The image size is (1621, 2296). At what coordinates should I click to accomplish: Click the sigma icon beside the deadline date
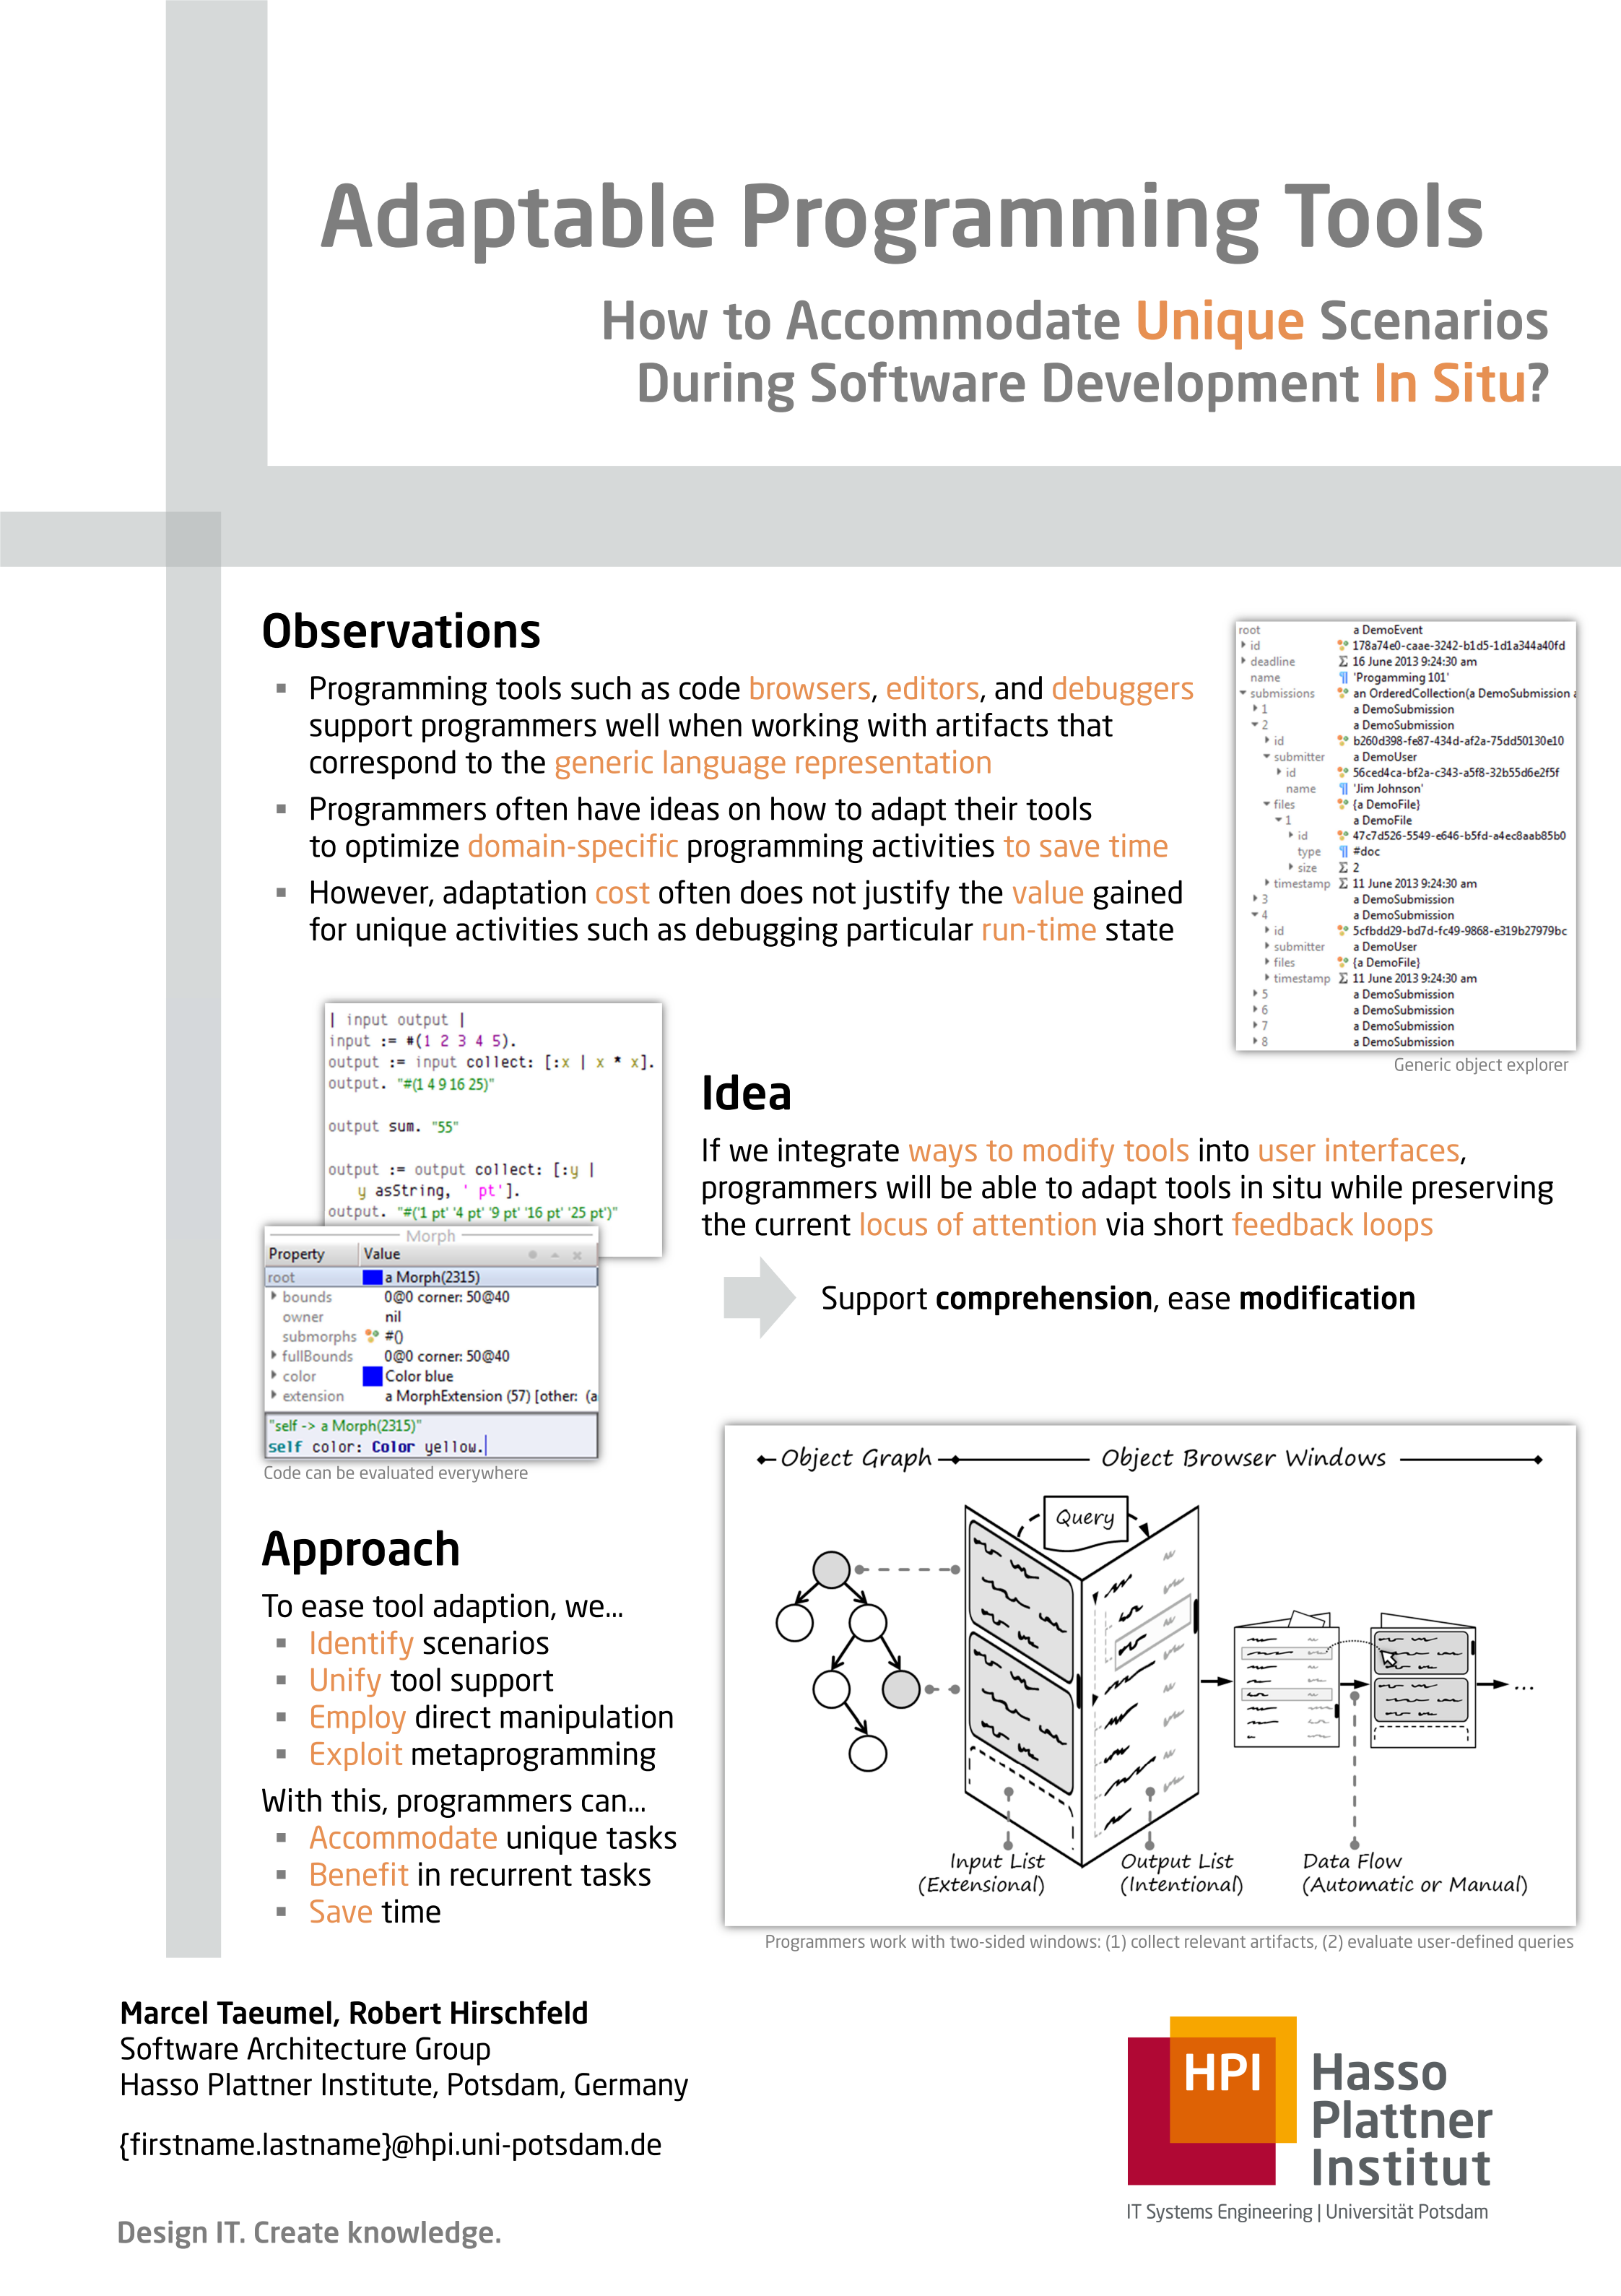(x=1343, y=662)
